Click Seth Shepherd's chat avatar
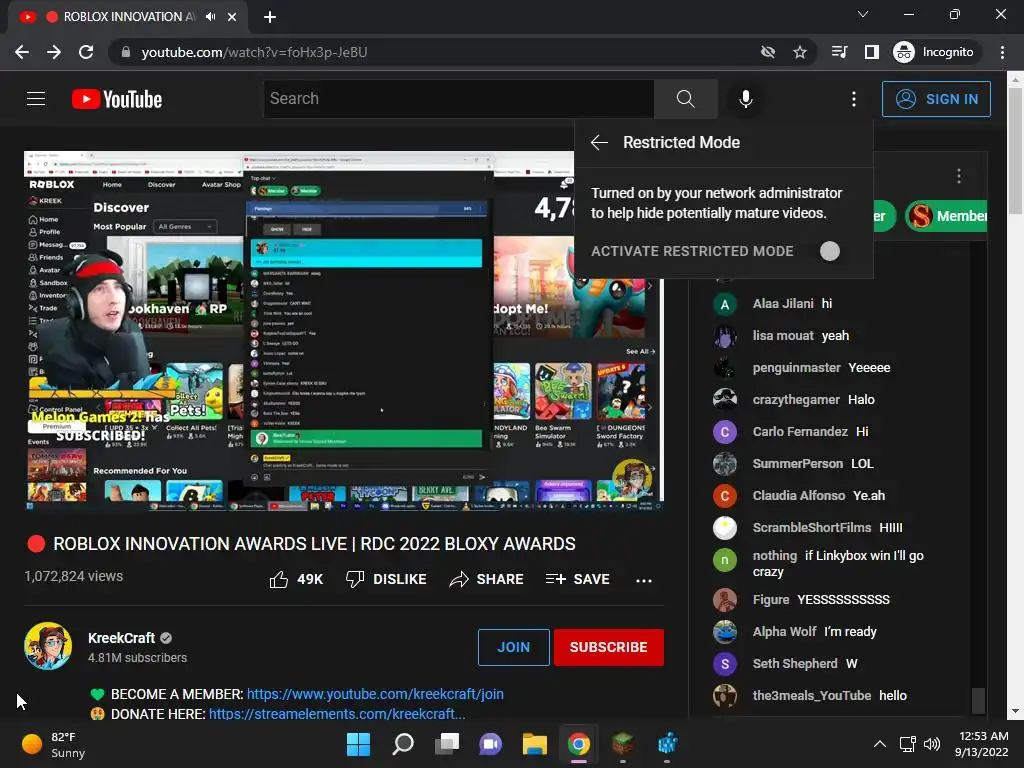The width and height of the screenshot is (1024, 768). 724,664
